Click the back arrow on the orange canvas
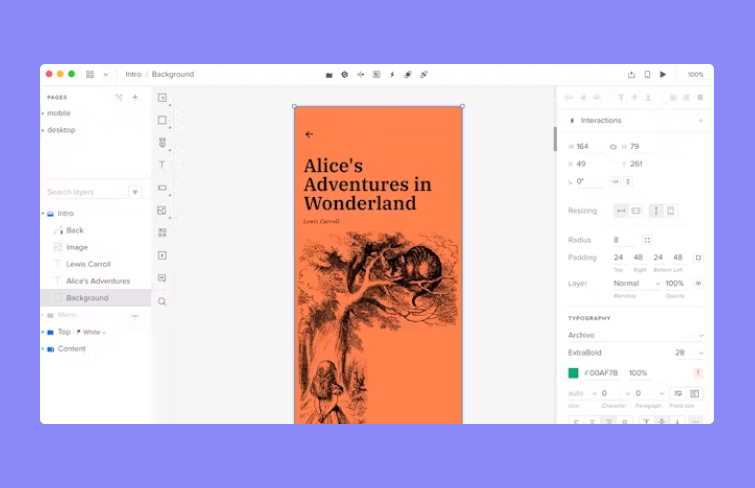This screenshot has width=755, height=488. pyautogui.click(x=309, y=134)
